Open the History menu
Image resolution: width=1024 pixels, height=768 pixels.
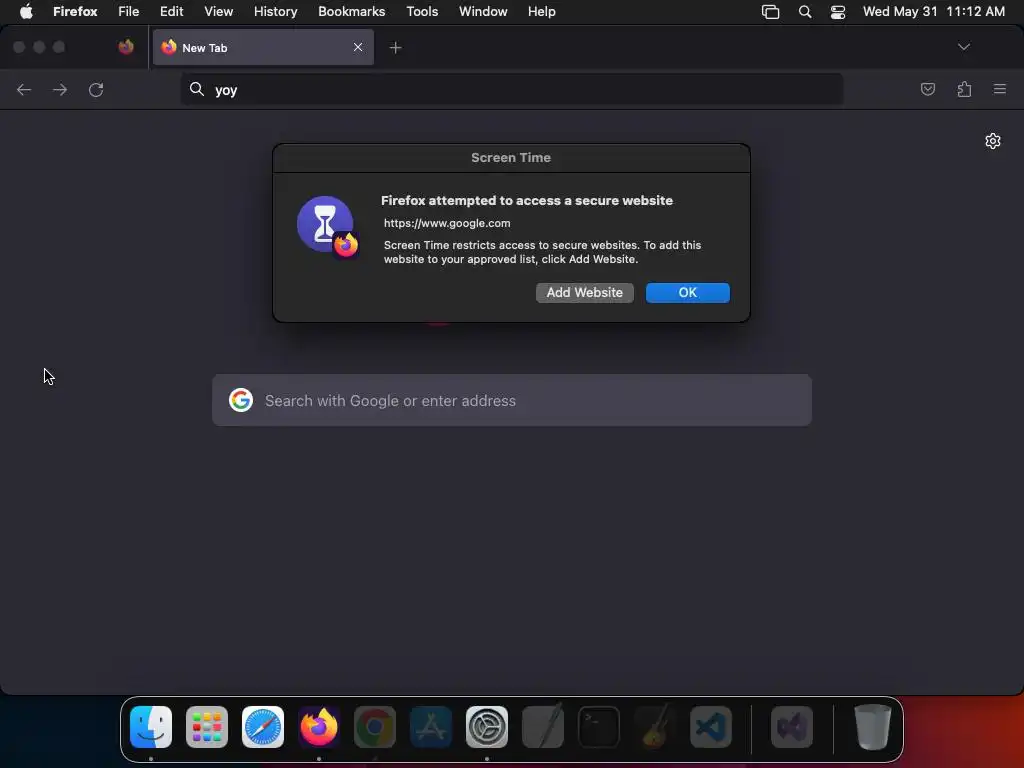(x=276, y=12)
